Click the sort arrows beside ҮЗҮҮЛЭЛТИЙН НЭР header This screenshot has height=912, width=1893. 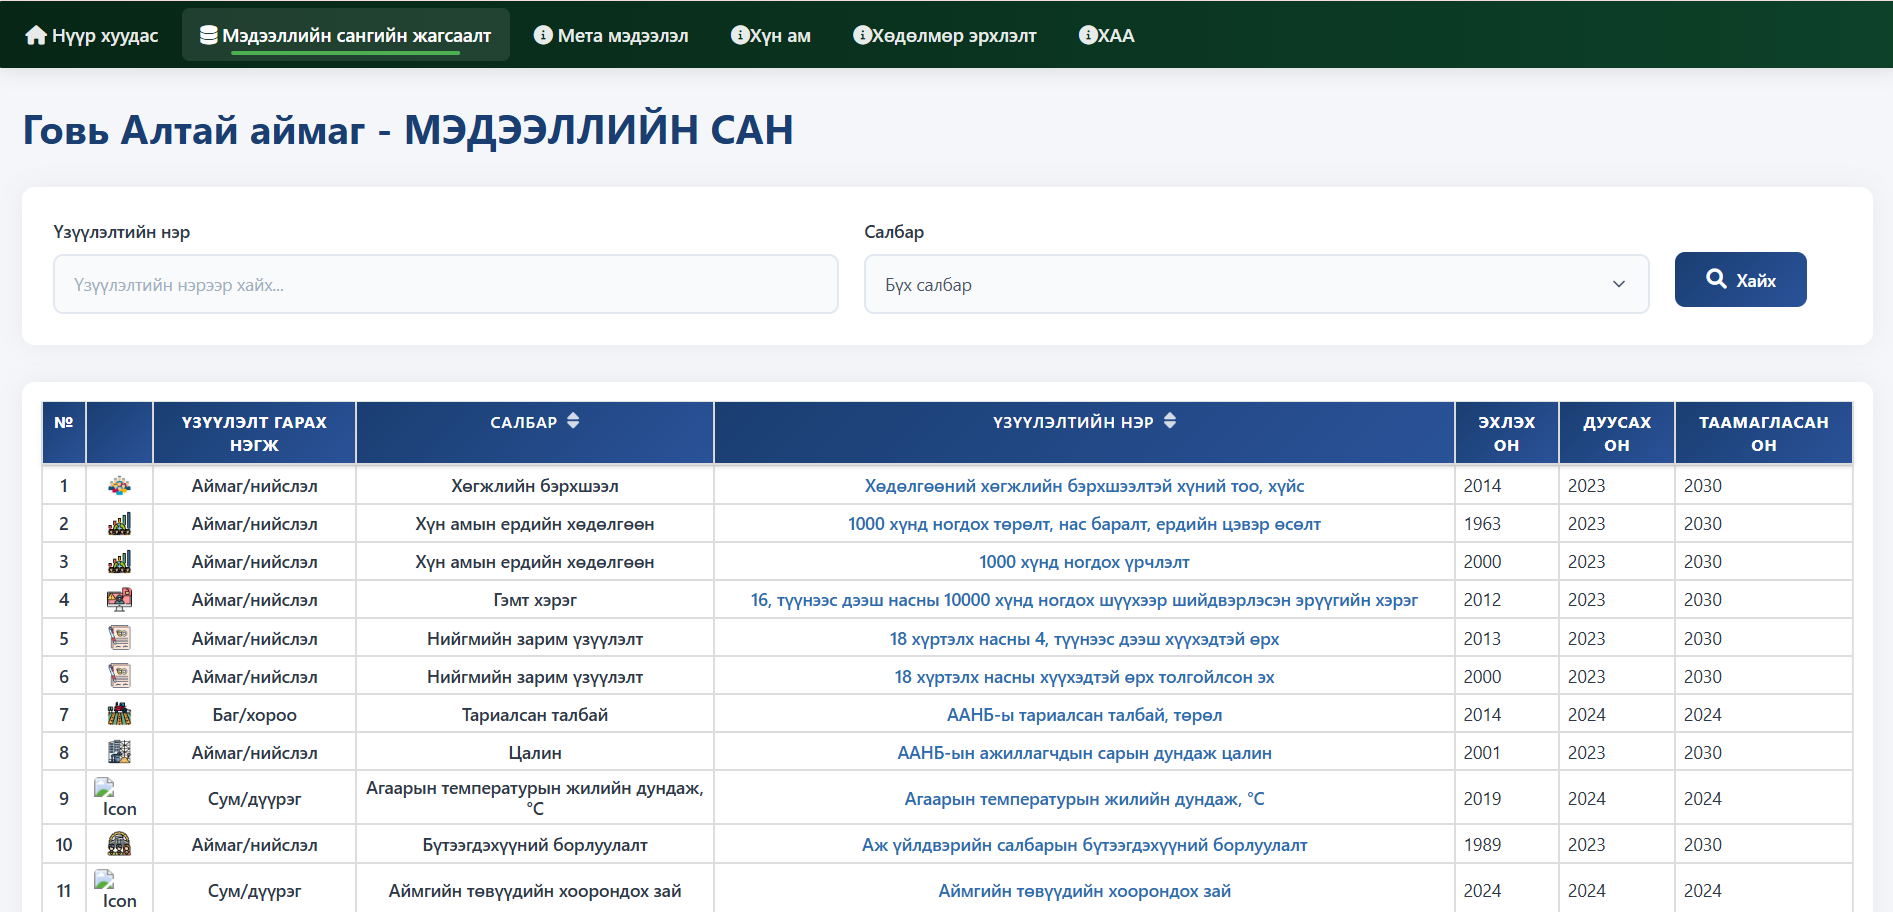pyautogui.click(x=1170, y=421)
